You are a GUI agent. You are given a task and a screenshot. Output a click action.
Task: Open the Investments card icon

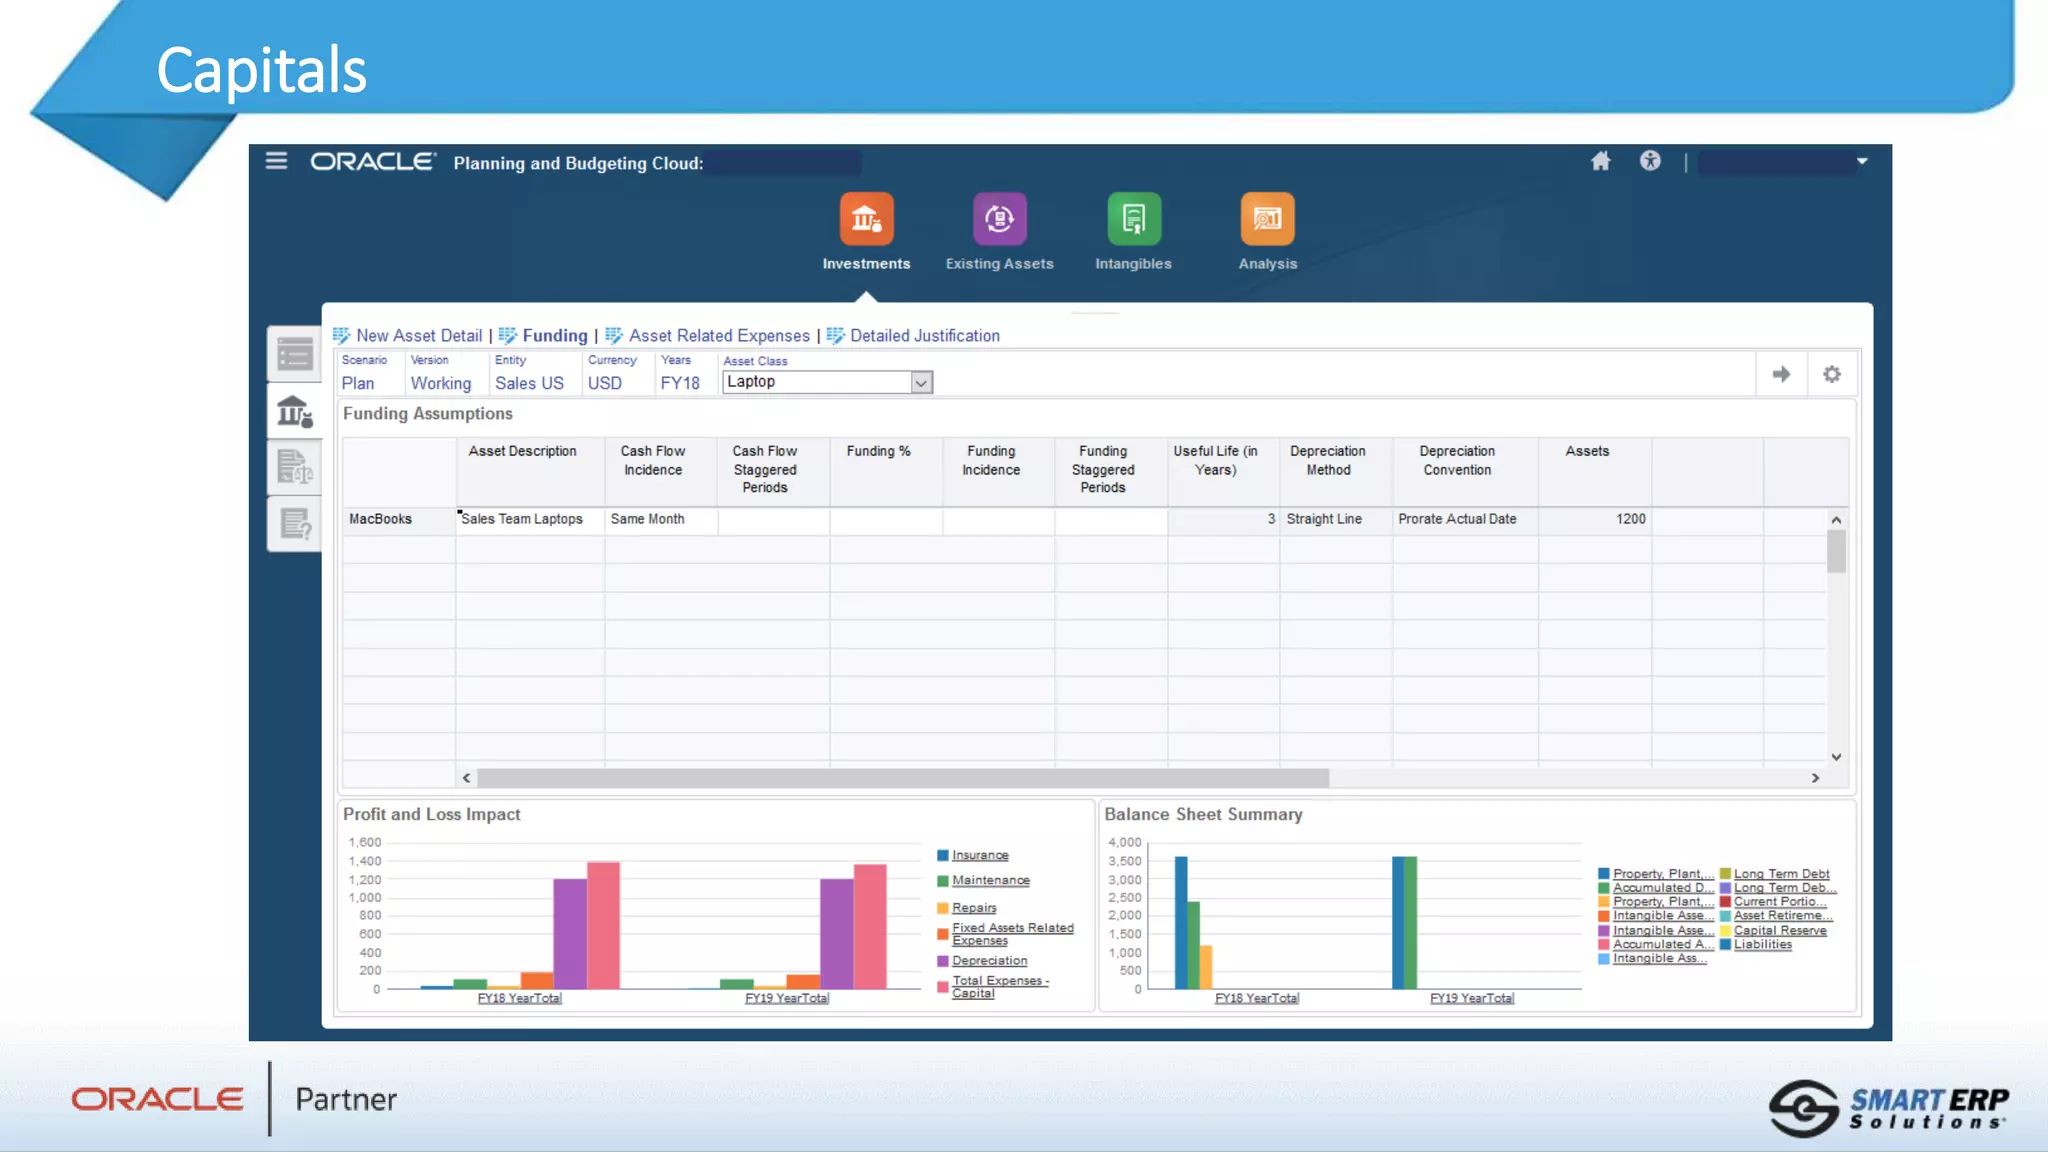[x=866, y=219]
